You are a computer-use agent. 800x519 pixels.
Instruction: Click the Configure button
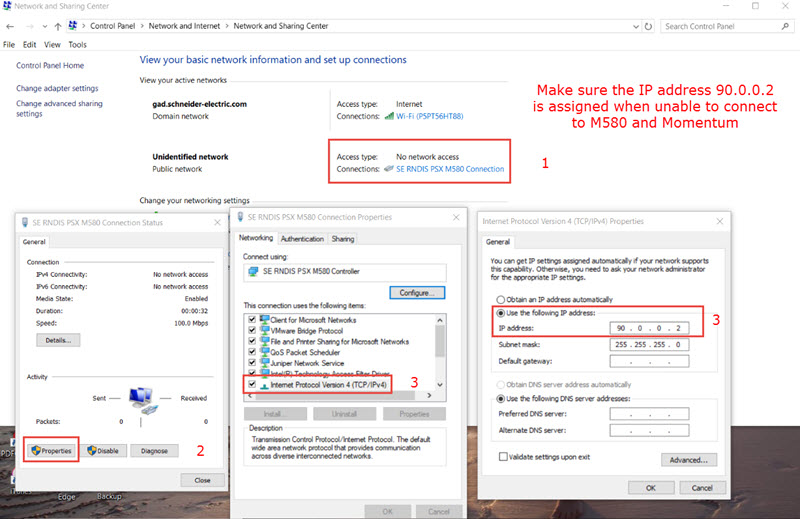click(417, 293)
